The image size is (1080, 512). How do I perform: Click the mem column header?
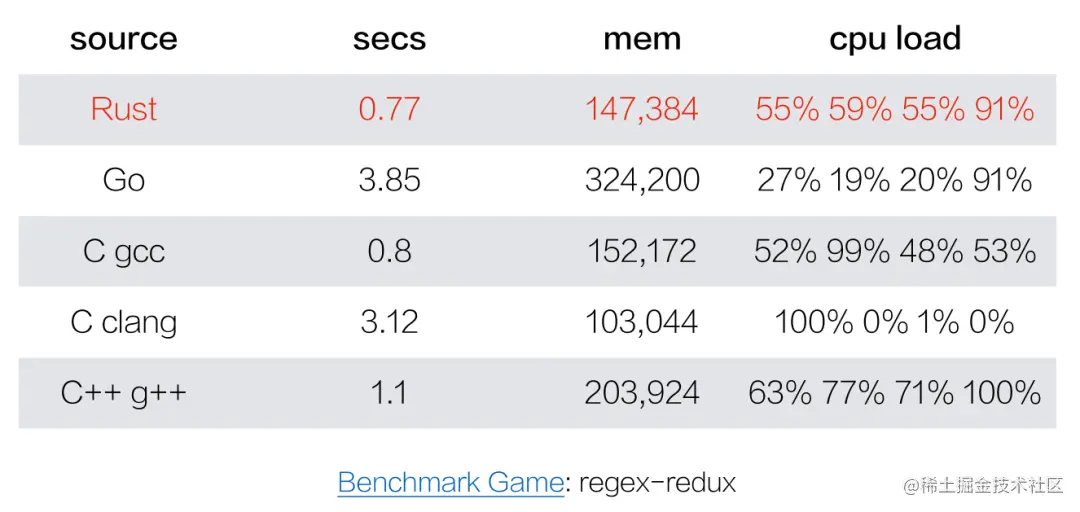[642, 39]
